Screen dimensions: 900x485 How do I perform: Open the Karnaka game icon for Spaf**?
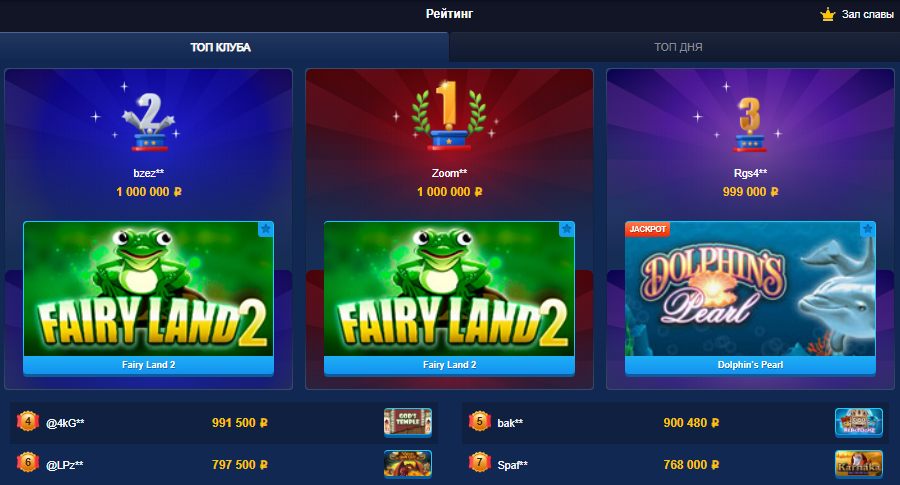pyautogui.click(x=859, y=464)
